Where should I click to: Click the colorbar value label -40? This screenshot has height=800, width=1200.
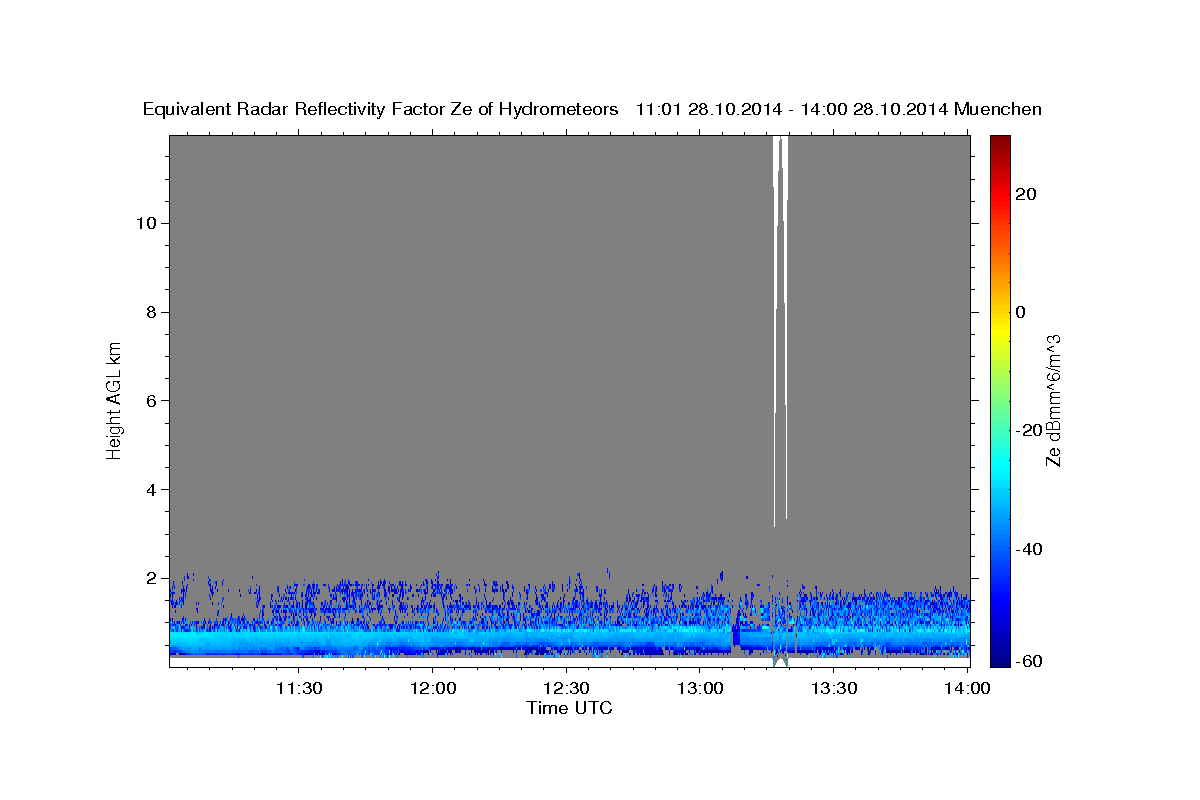[1030, 549]
